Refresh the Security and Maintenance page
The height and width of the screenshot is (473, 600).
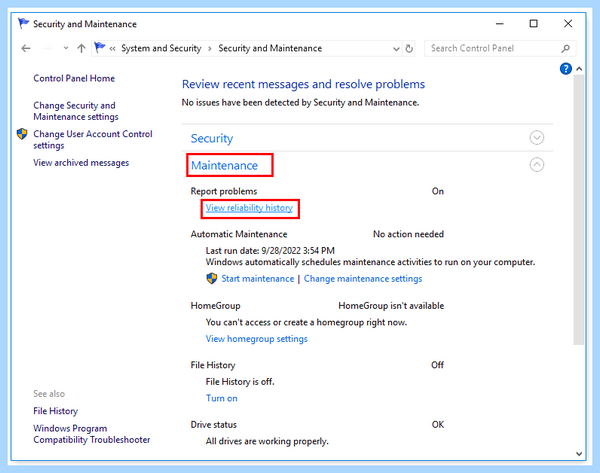tap(409, 49)
